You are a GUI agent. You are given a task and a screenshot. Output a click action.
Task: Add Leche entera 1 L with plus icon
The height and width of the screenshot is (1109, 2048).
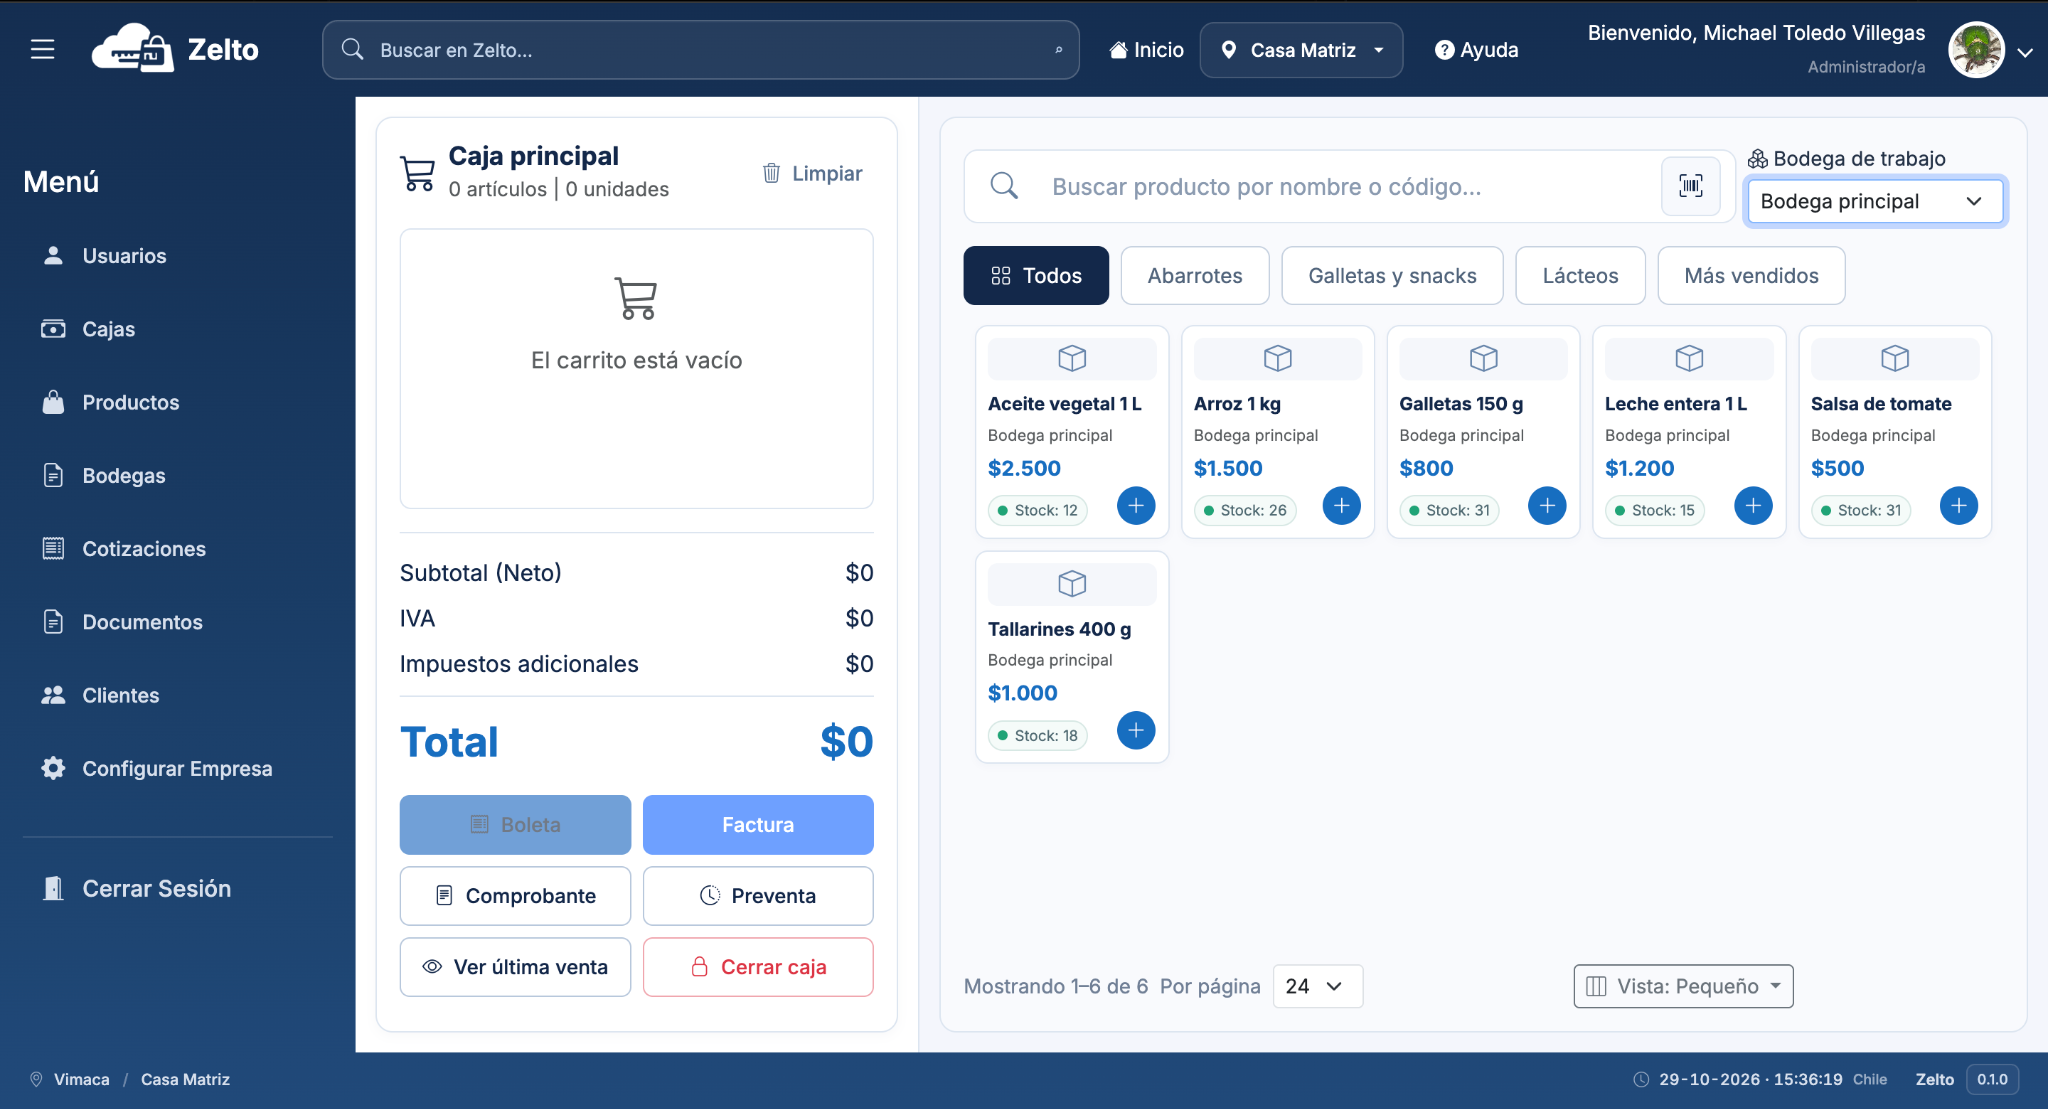[x=1752, y=506]
